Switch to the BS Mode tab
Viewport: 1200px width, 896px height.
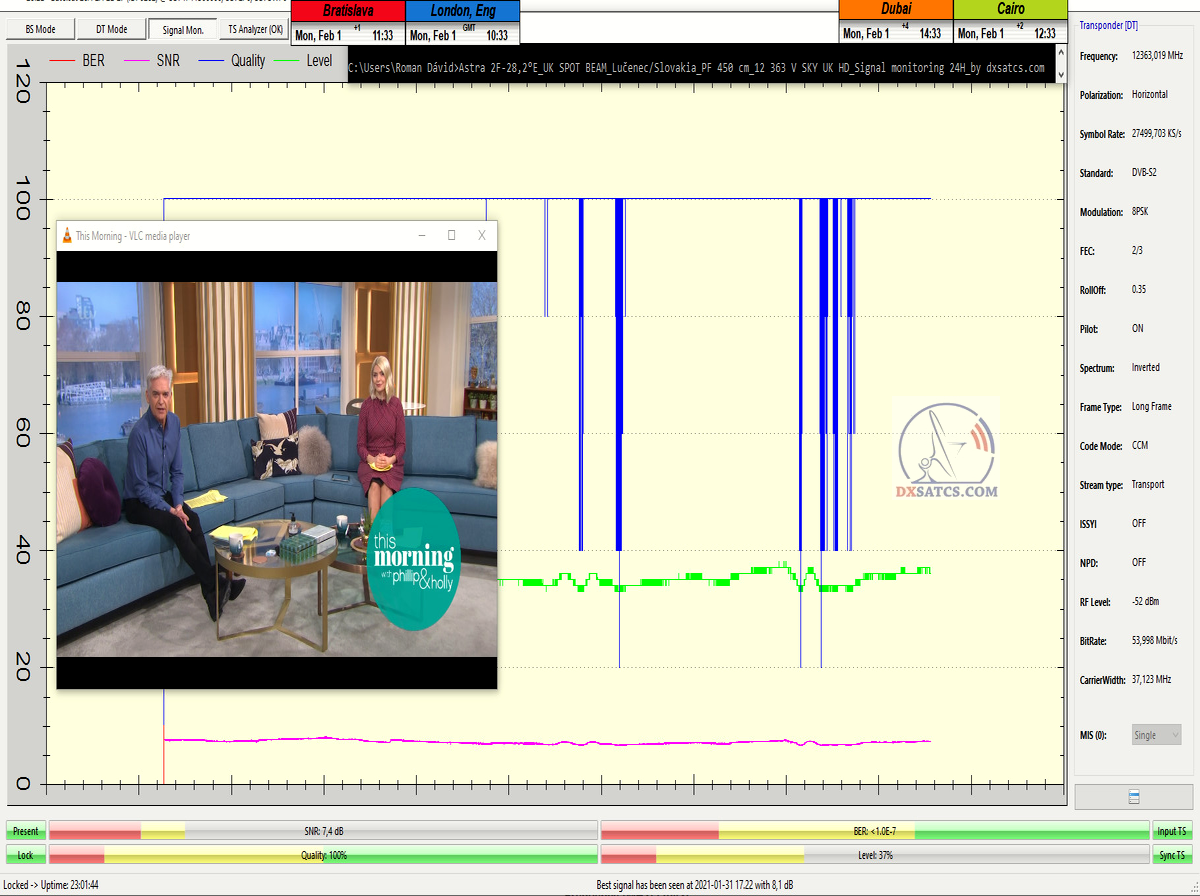coord(40,29)
